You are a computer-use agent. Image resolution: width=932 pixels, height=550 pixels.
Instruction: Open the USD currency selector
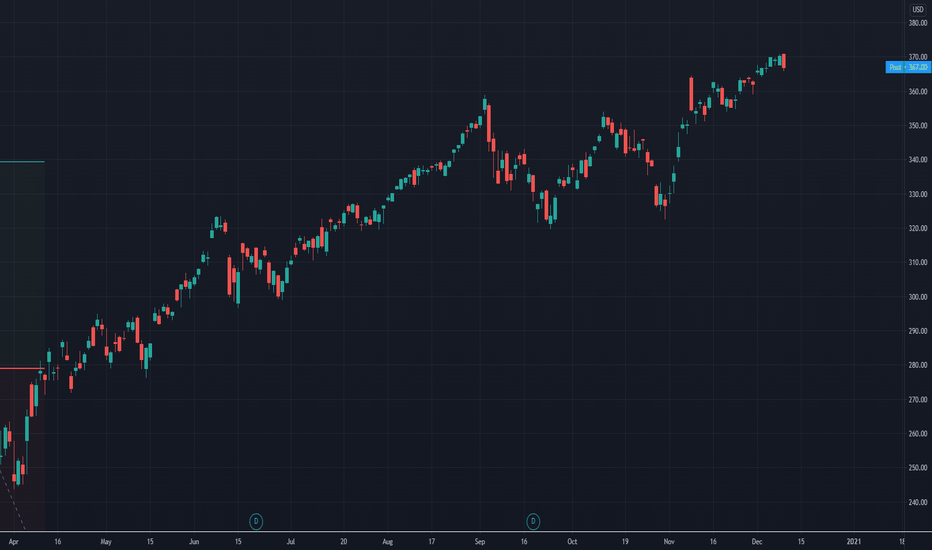click(x=918, y=10)
